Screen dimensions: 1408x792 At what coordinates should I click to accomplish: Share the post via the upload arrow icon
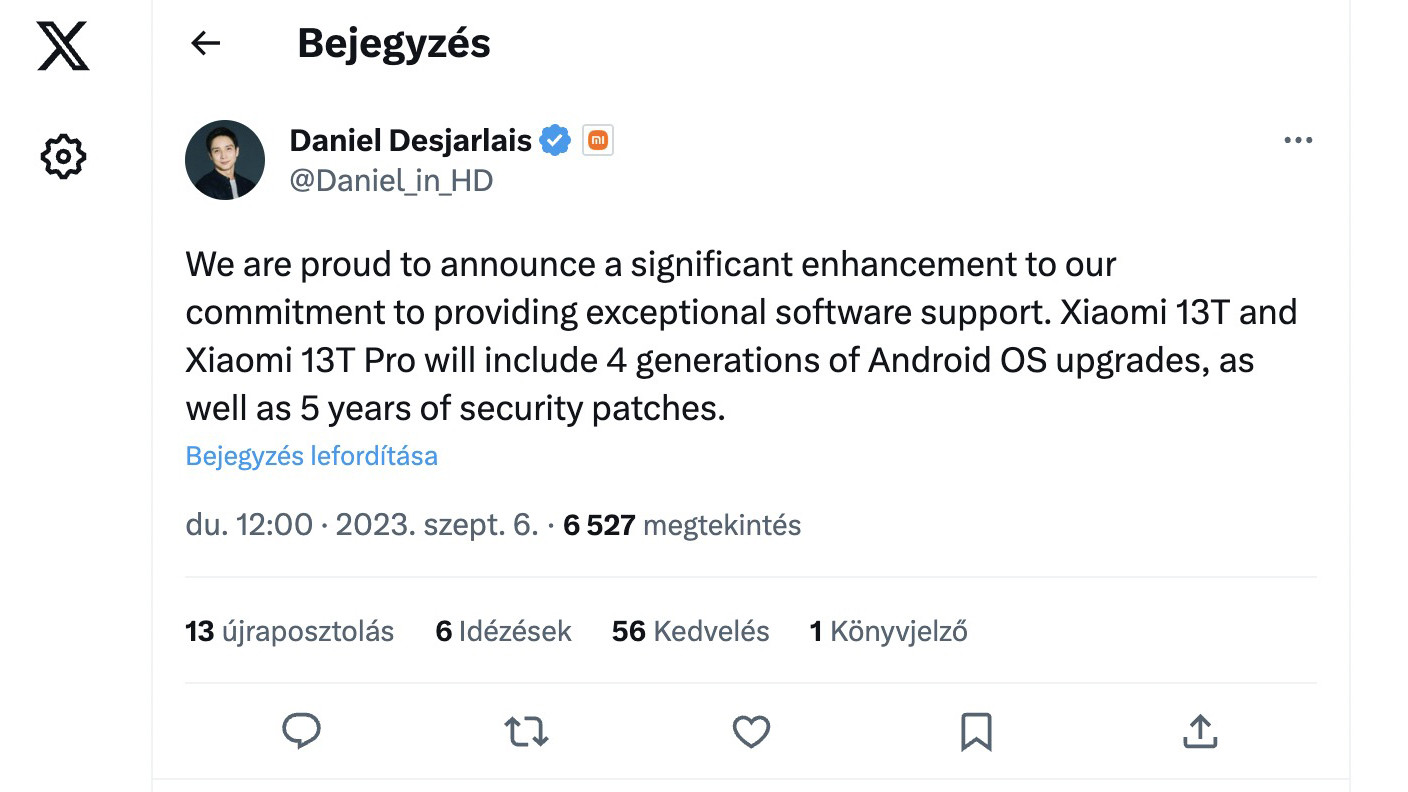[x=1198, y=732]
